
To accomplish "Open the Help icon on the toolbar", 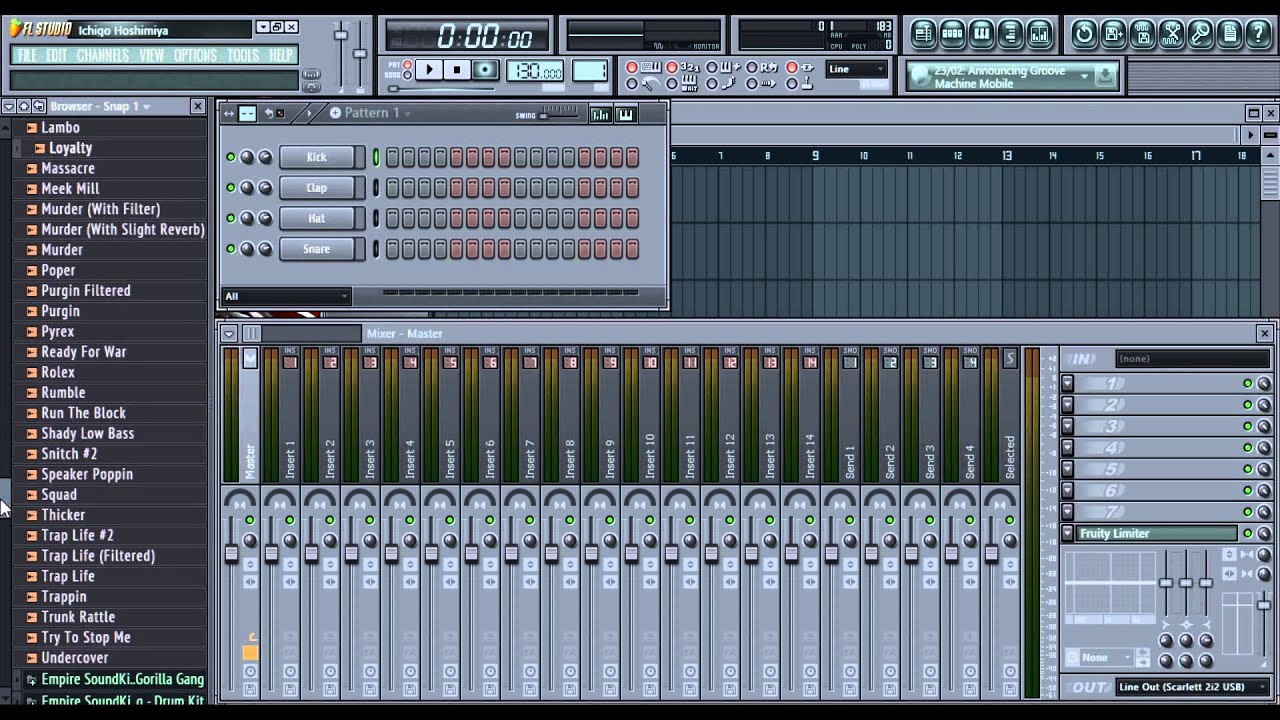I will tap(1258, 31).
